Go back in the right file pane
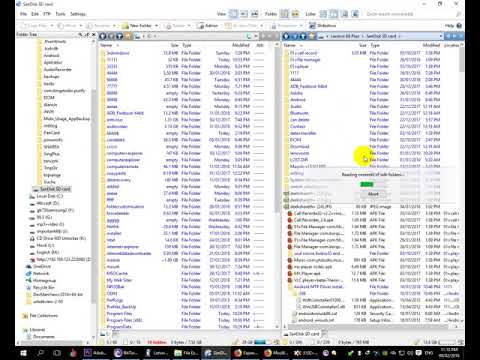This screenshot has width=480, height=360. point(287,36)
